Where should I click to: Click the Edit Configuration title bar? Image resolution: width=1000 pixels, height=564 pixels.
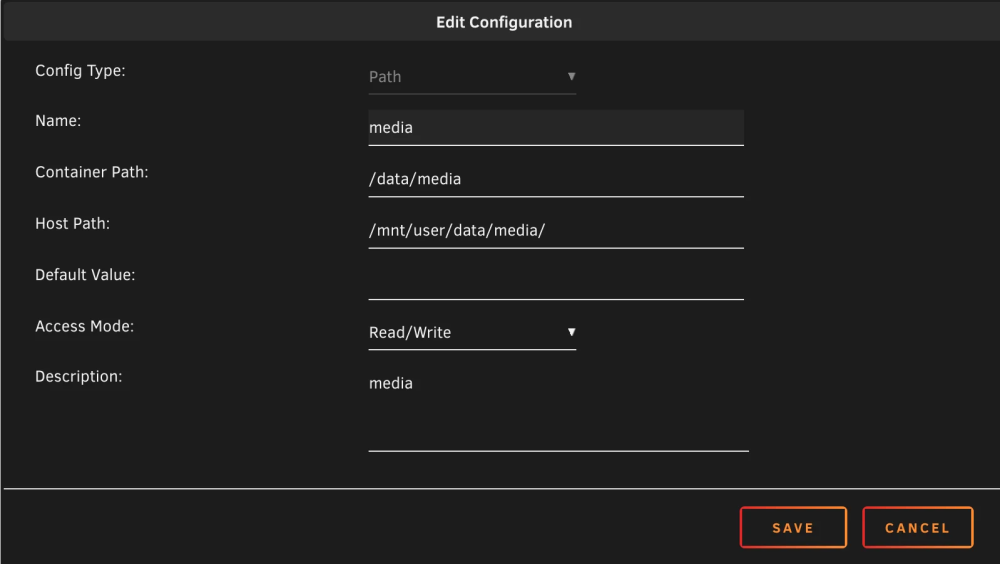tap(503, 22)
